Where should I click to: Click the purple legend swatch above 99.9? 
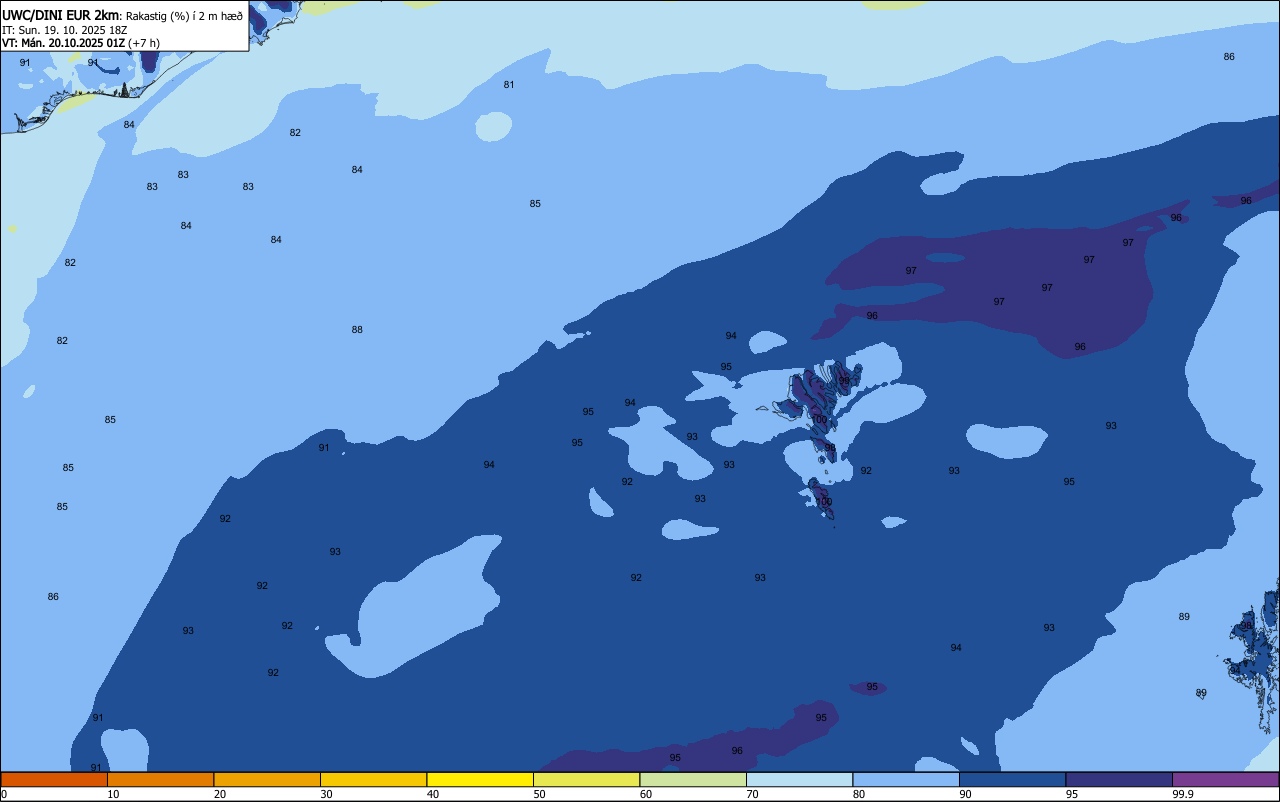click(x=1225, y=779)
